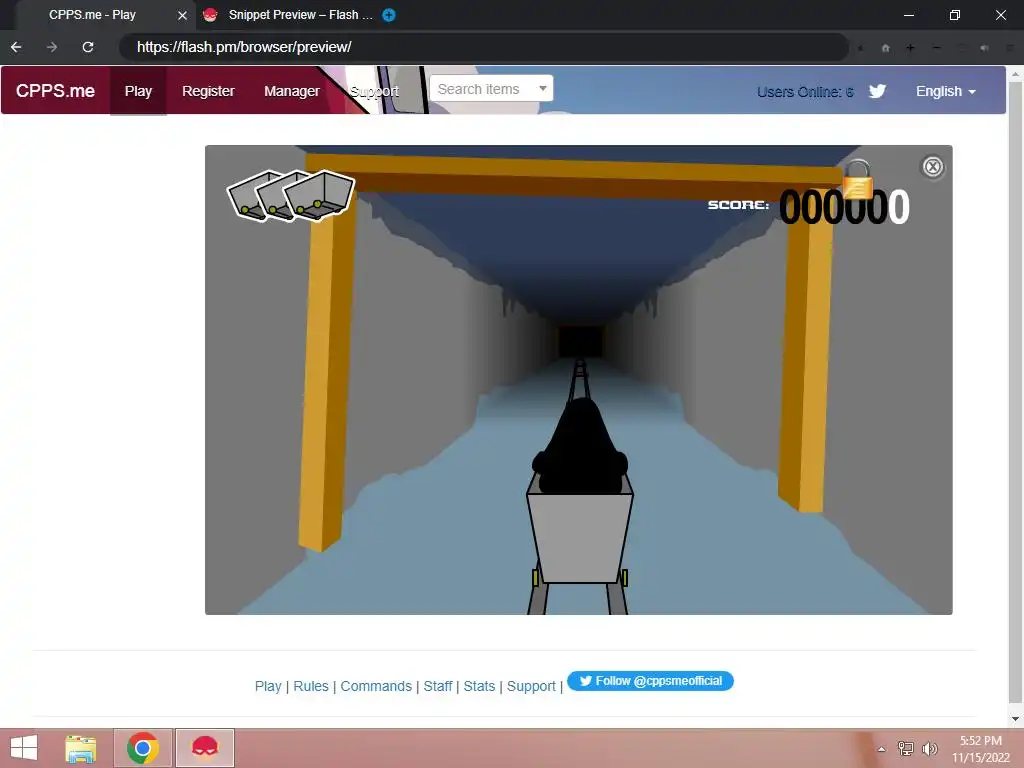Open the Support navigation item
The image size is (1024, 768).
374,91
